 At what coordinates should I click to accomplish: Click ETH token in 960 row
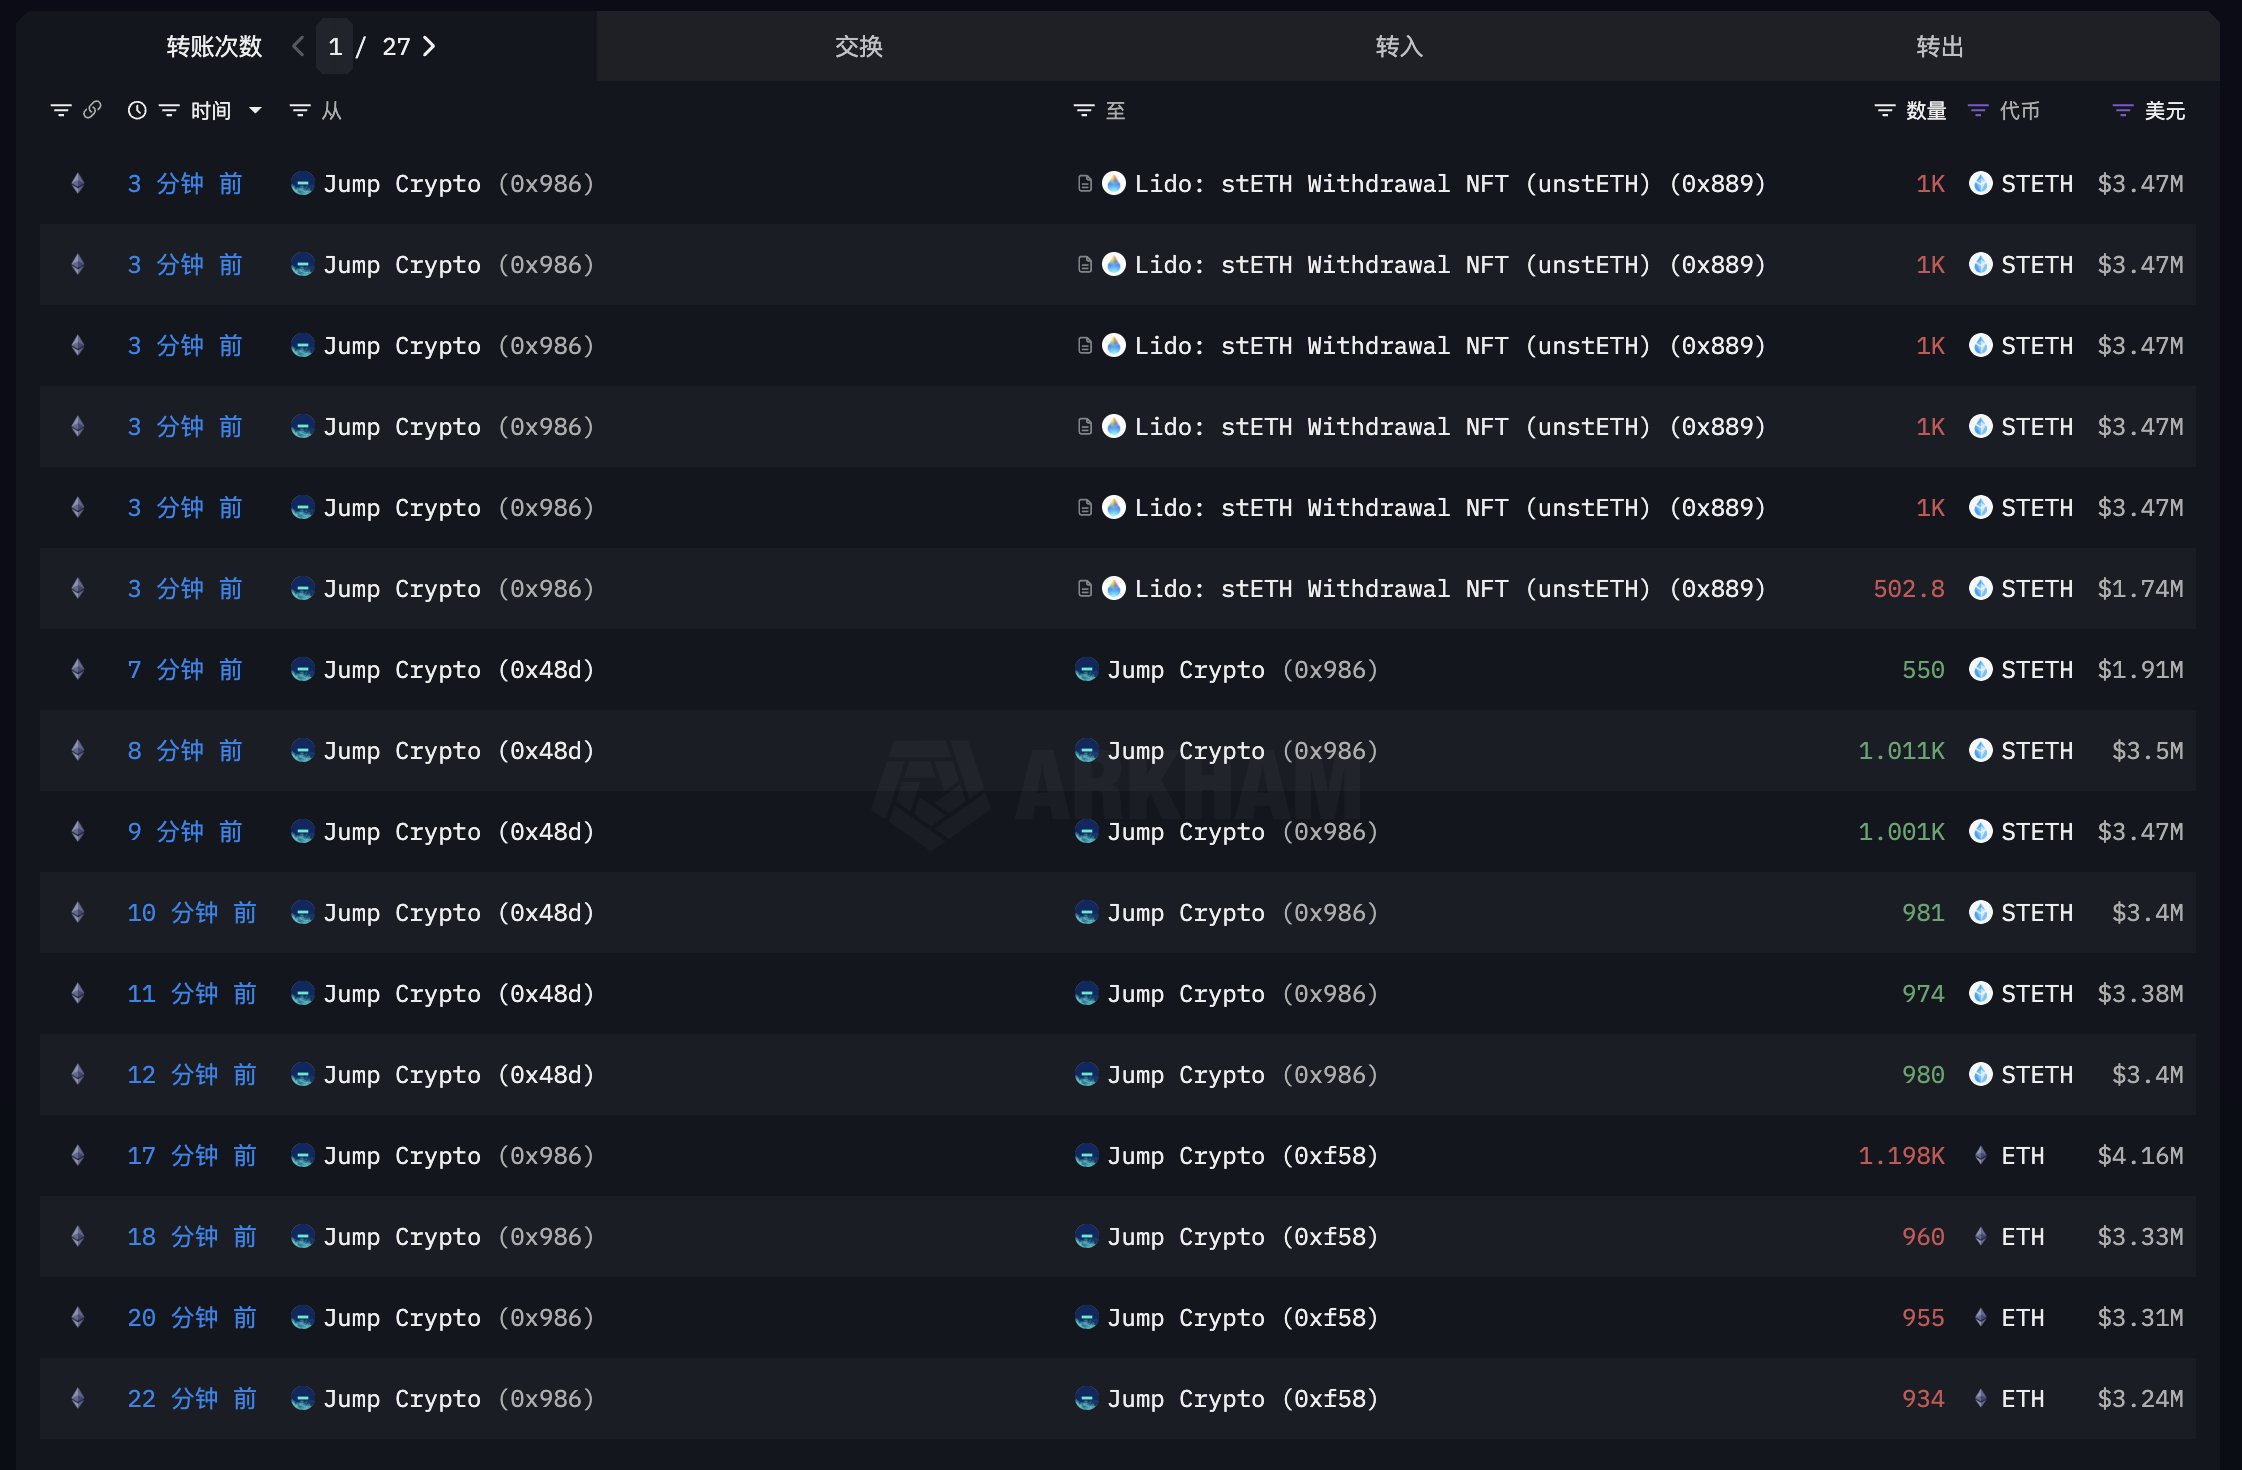click(2022, 1236)
